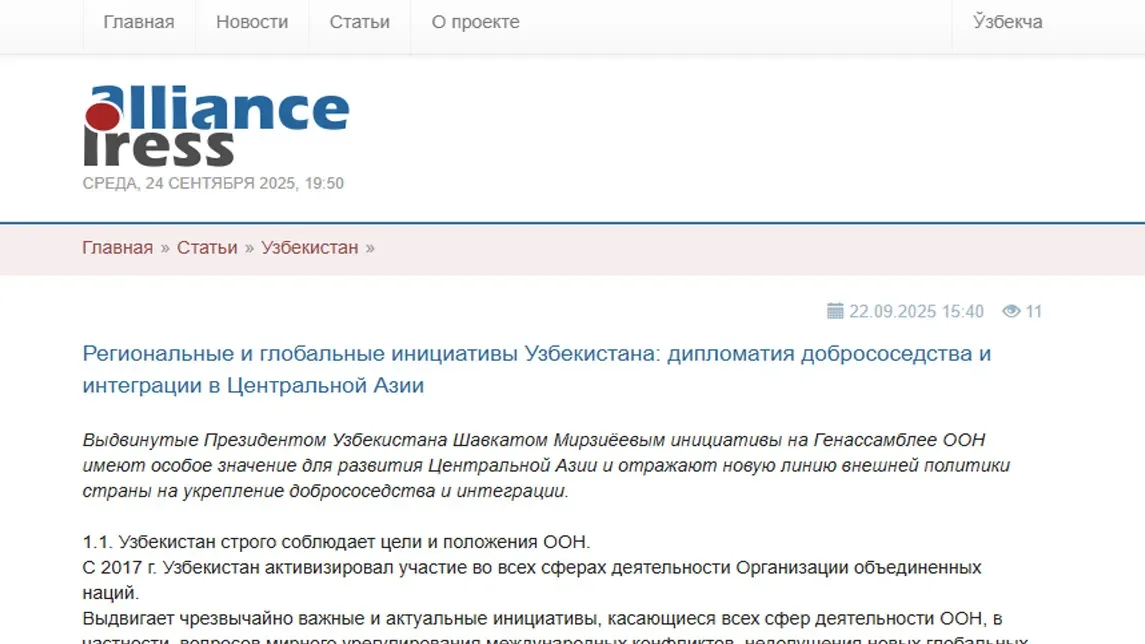1145x644 pixels.
Task: Switch site language to Ўзбекча
Action: coord(1007,22)
